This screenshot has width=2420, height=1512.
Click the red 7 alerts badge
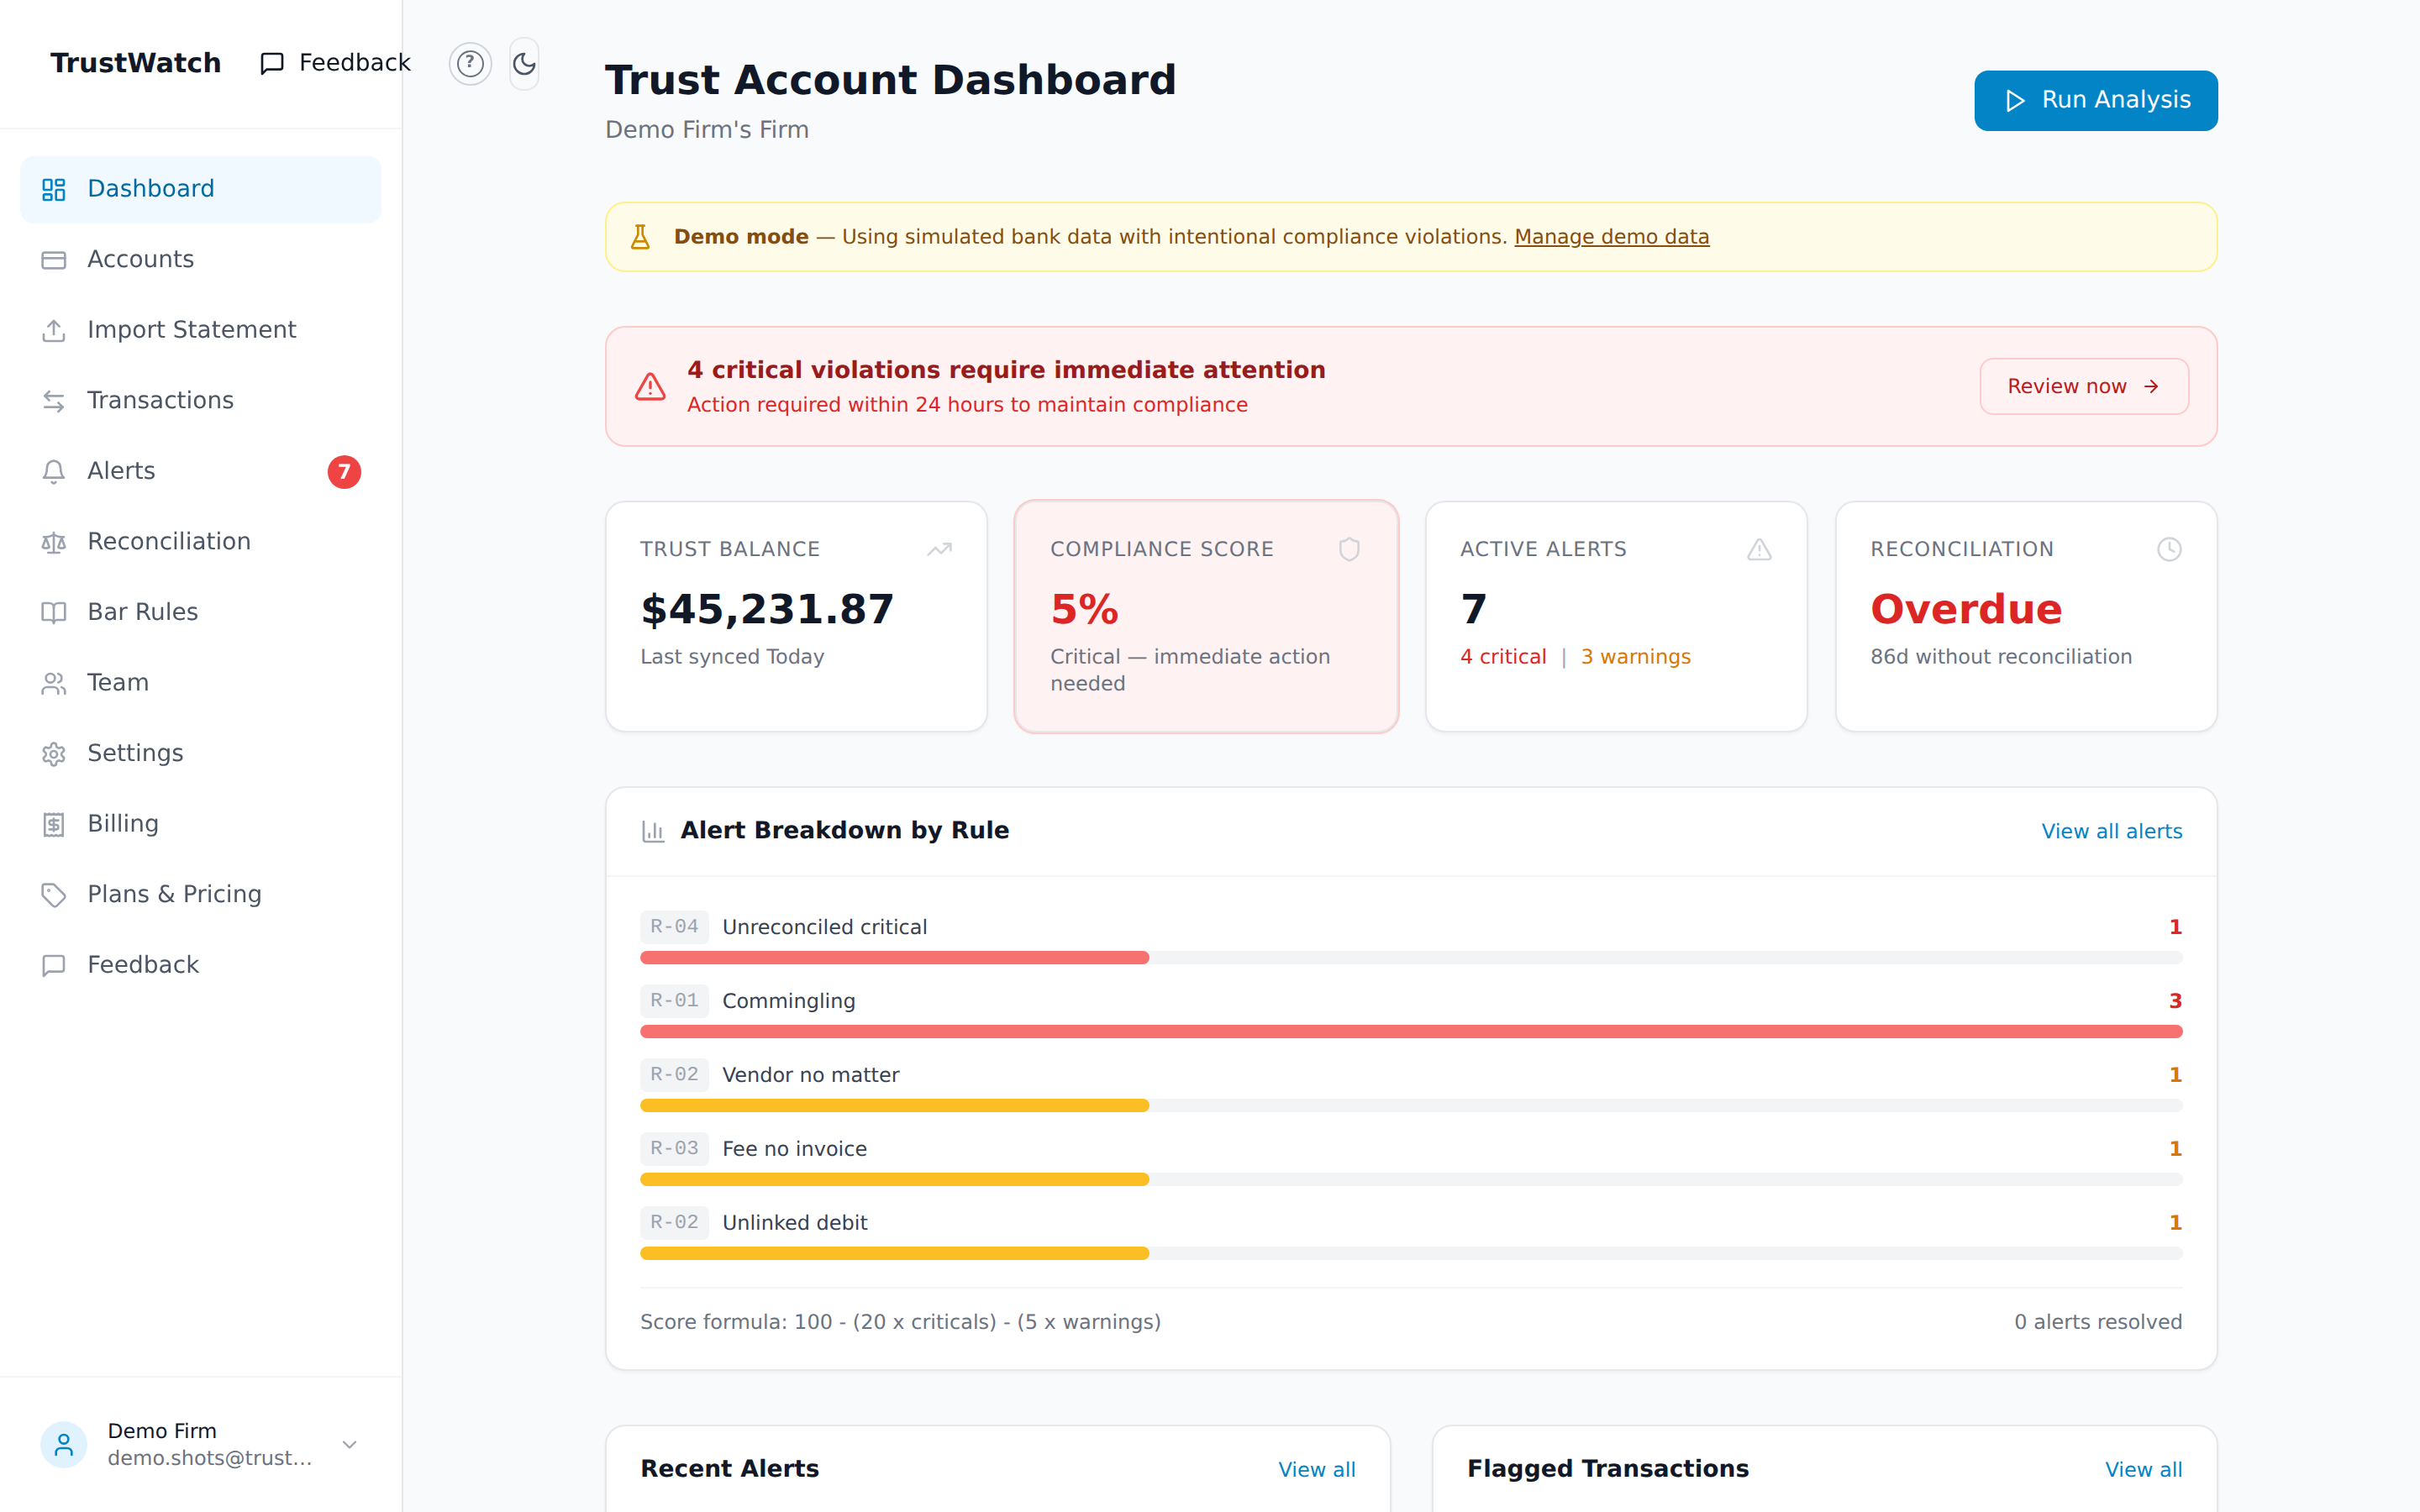pos(344,471)
